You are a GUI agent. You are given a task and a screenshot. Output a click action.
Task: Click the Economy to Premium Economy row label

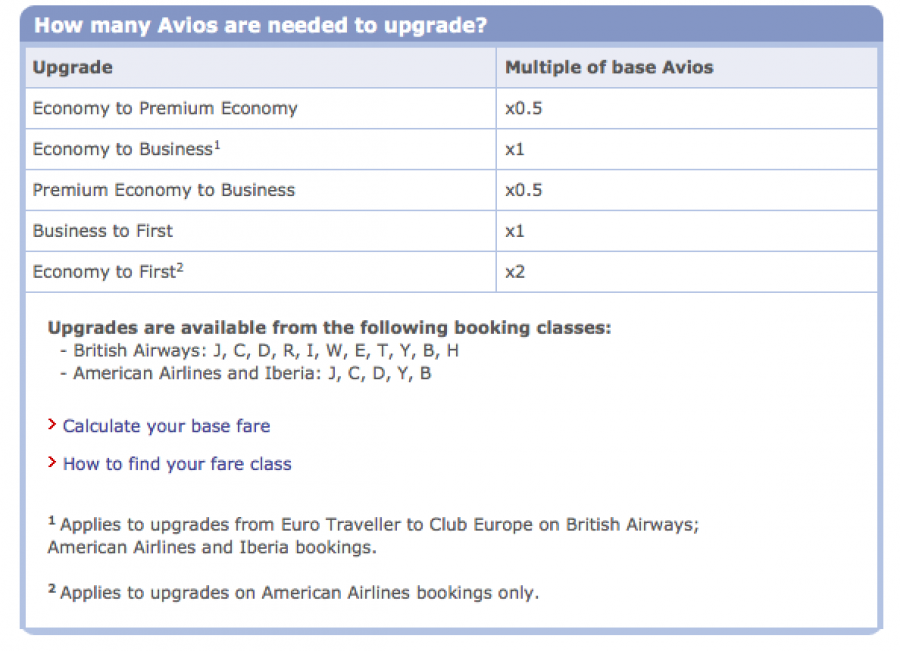165,108
